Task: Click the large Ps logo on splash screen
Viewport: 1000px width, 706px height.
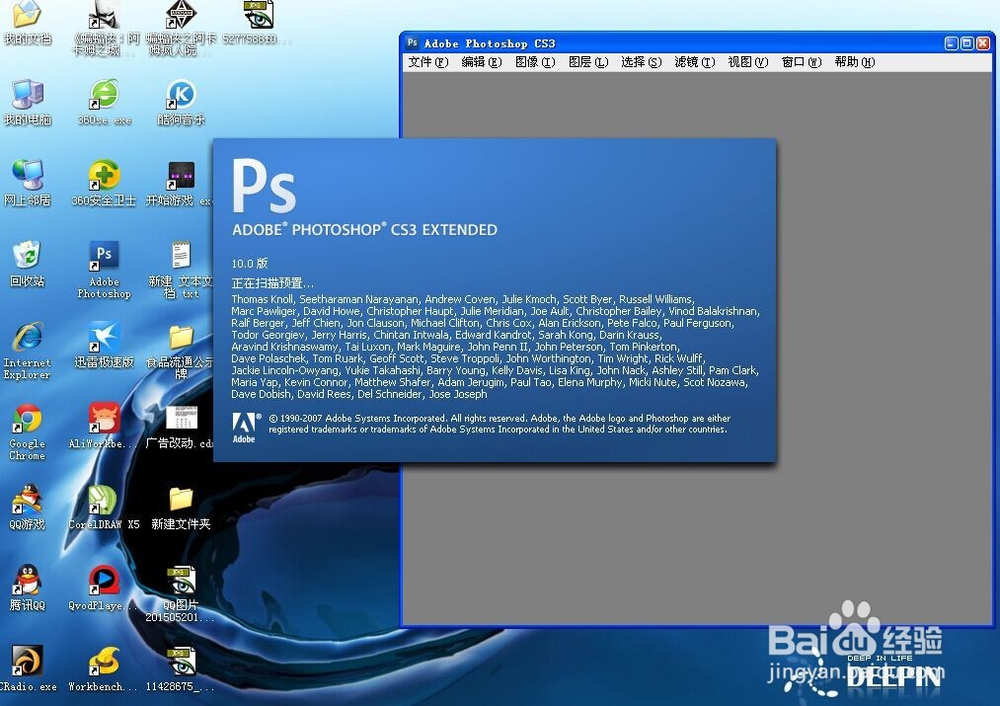Action: [264, 185]
